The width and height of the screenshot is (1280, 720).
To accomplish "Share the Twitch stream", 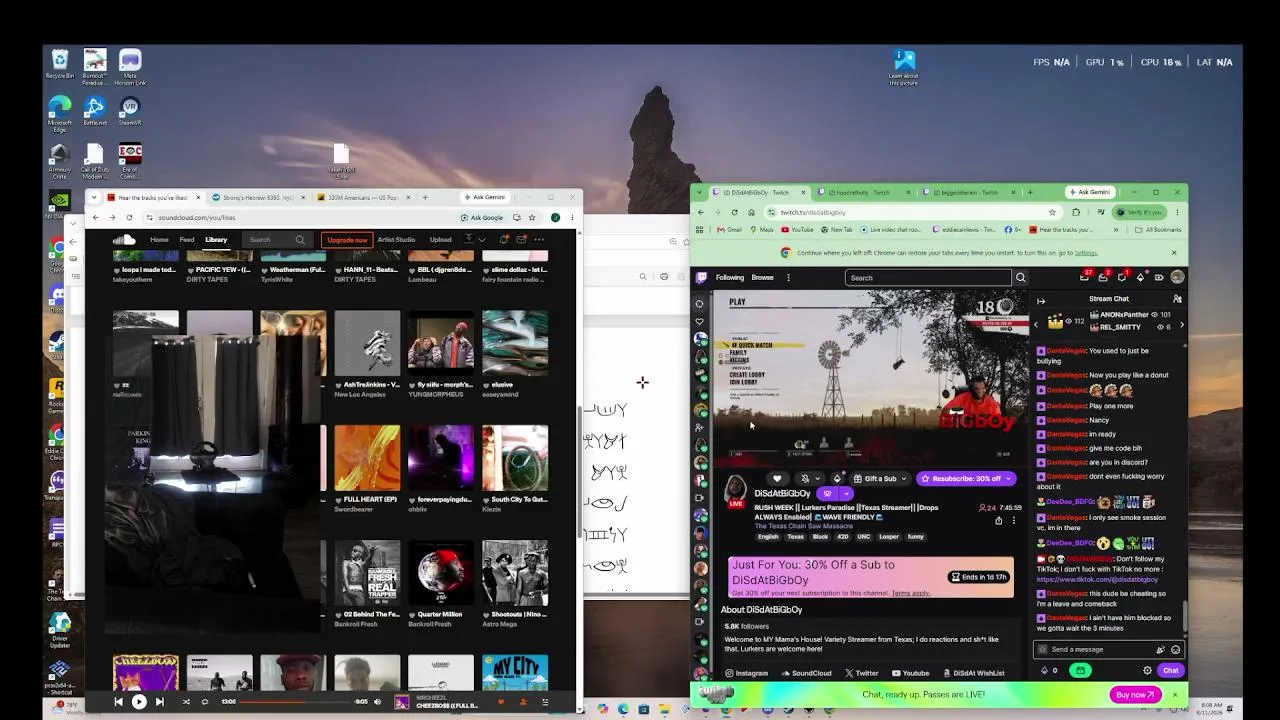I will coord(998,521).
